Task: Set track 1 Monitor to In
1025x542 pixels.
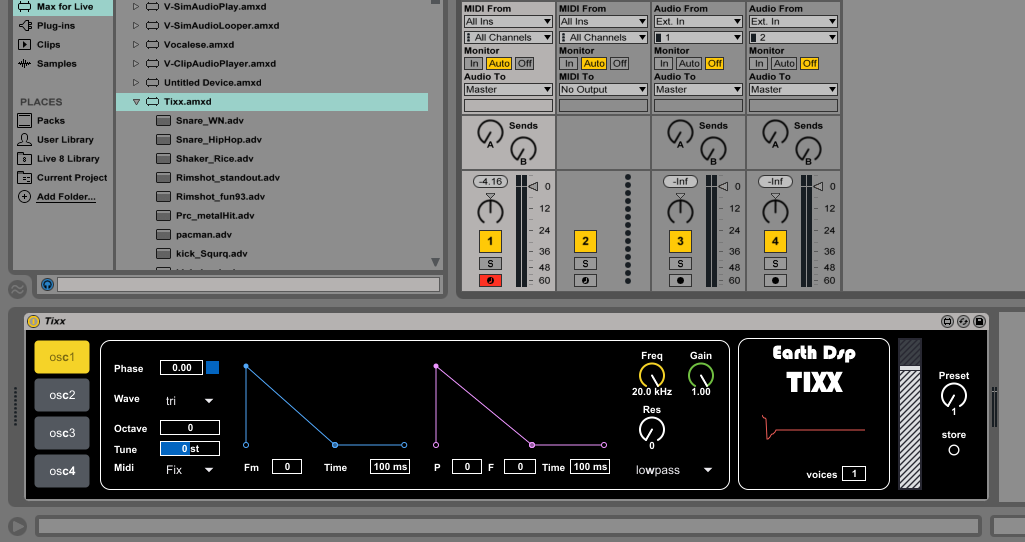Action: [x=473, y=63]
